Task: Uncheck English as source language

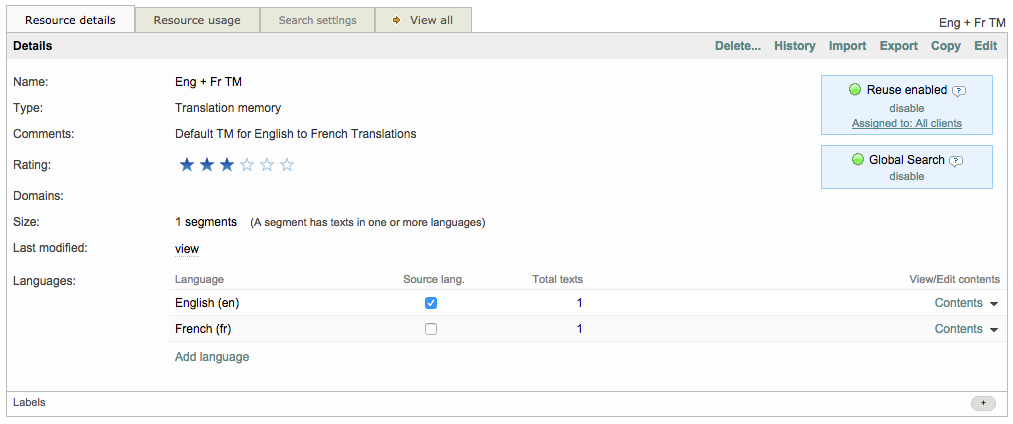Action: (x=431, y=303)
